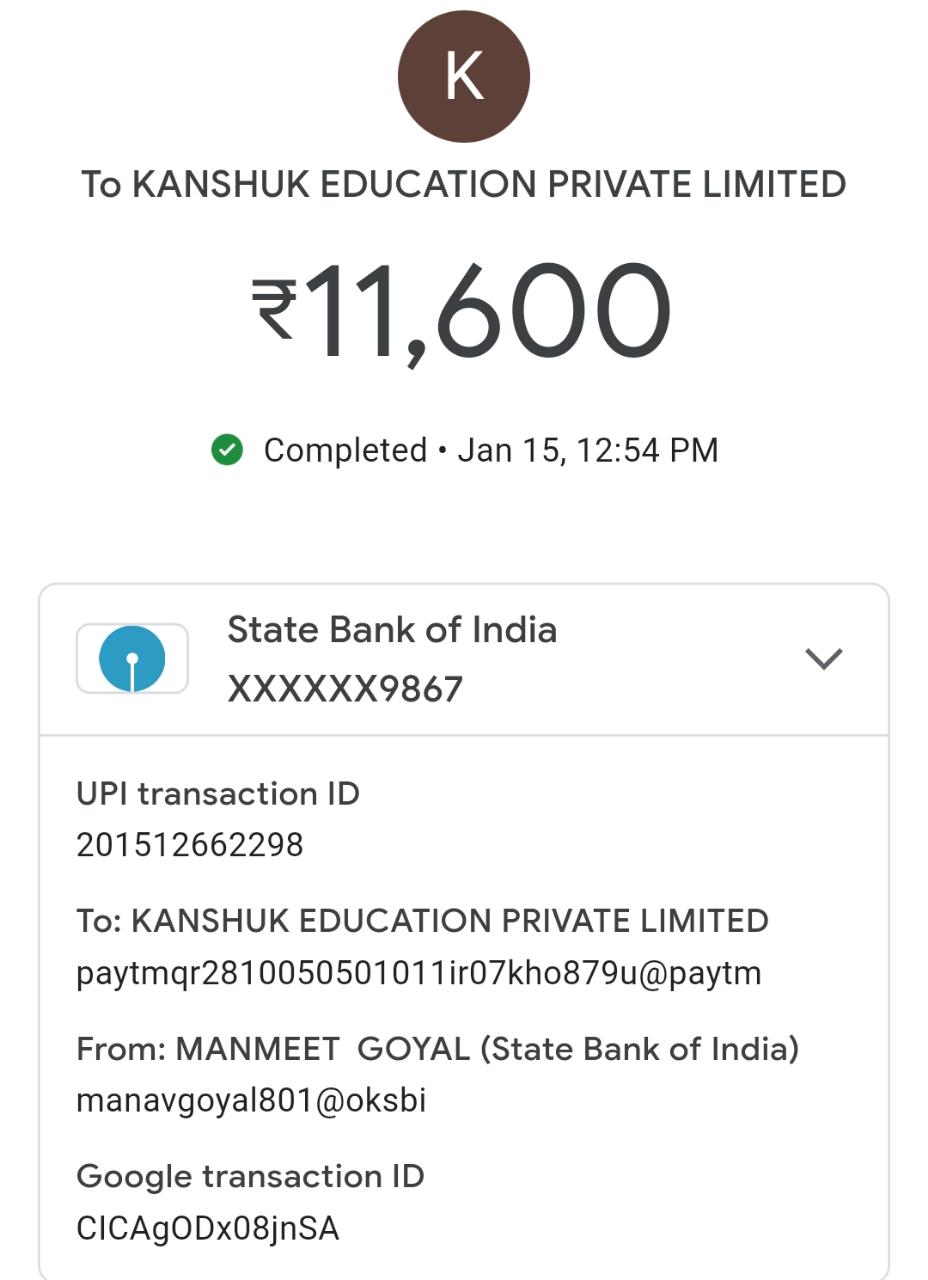
Task: Click the State Bank of India logo
Action: pyautogui.click(x=132, y=658)
